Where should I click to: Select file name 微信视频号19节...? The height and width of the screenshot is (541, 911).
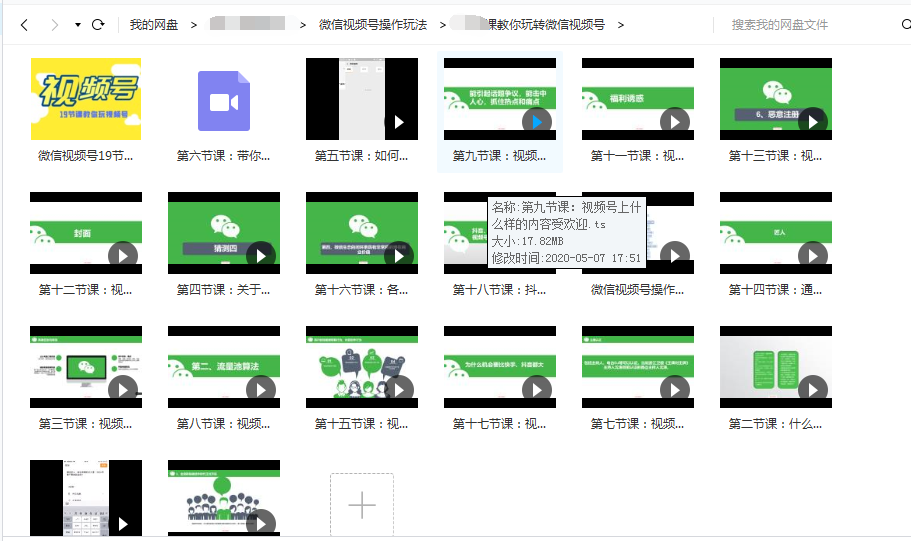point(85,156)
